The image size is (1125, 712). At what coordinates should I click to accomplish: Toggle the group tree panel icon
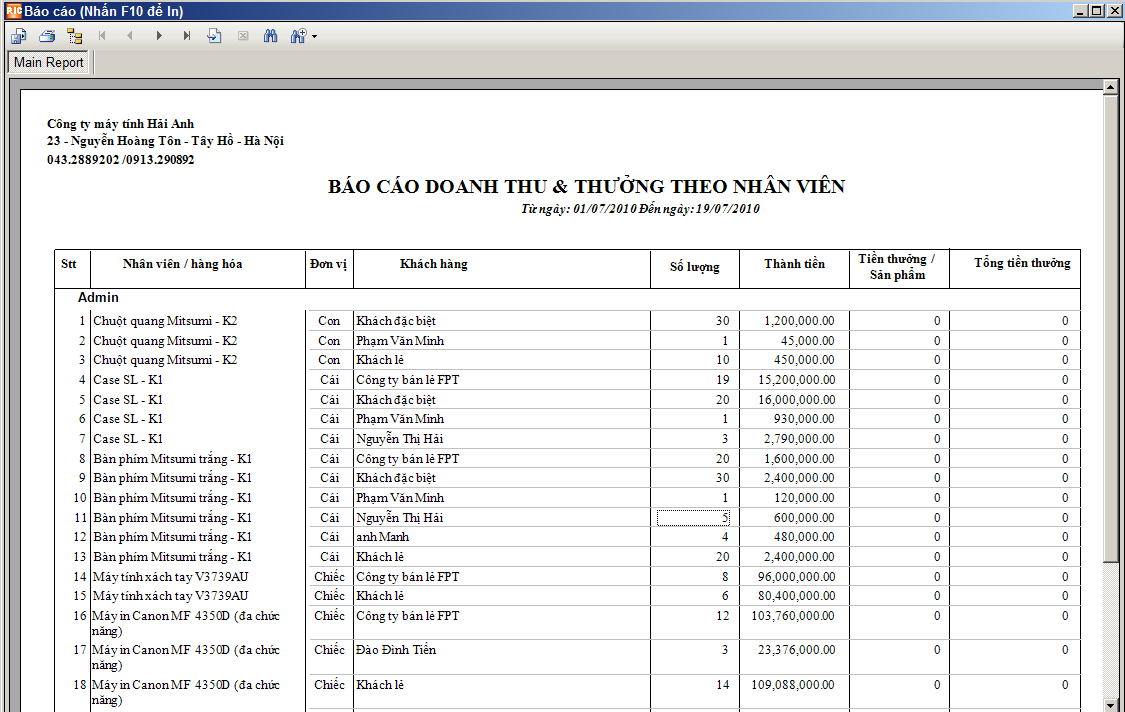coord(75,36)
